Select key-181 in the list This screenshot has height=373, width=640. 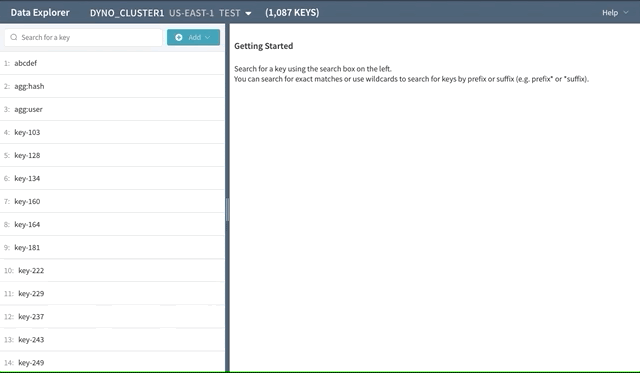(112, 247)
